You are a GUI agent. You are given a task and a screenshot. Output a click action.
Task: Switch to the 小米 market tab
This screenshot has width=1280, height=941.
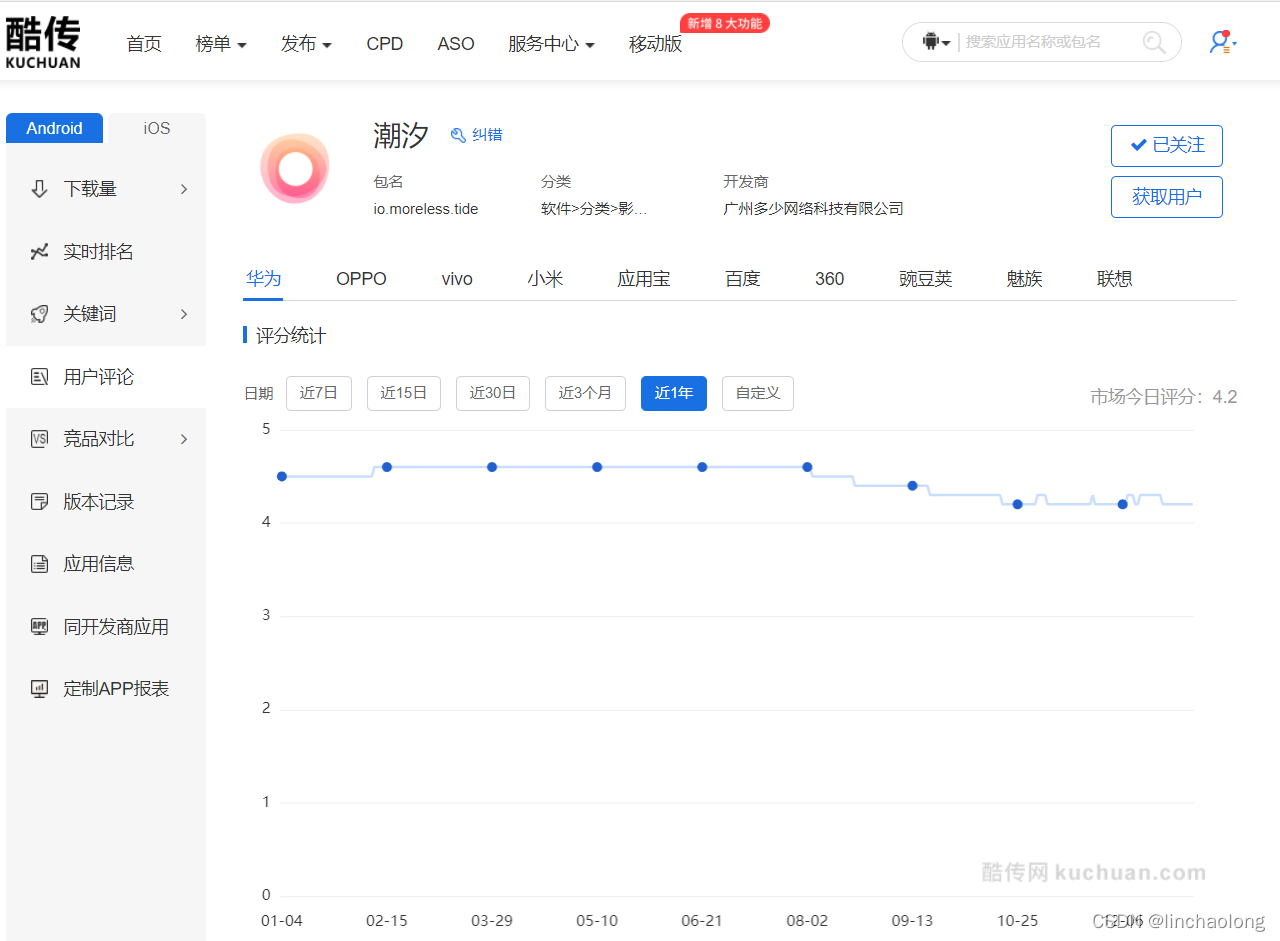(x=546, y=279)
